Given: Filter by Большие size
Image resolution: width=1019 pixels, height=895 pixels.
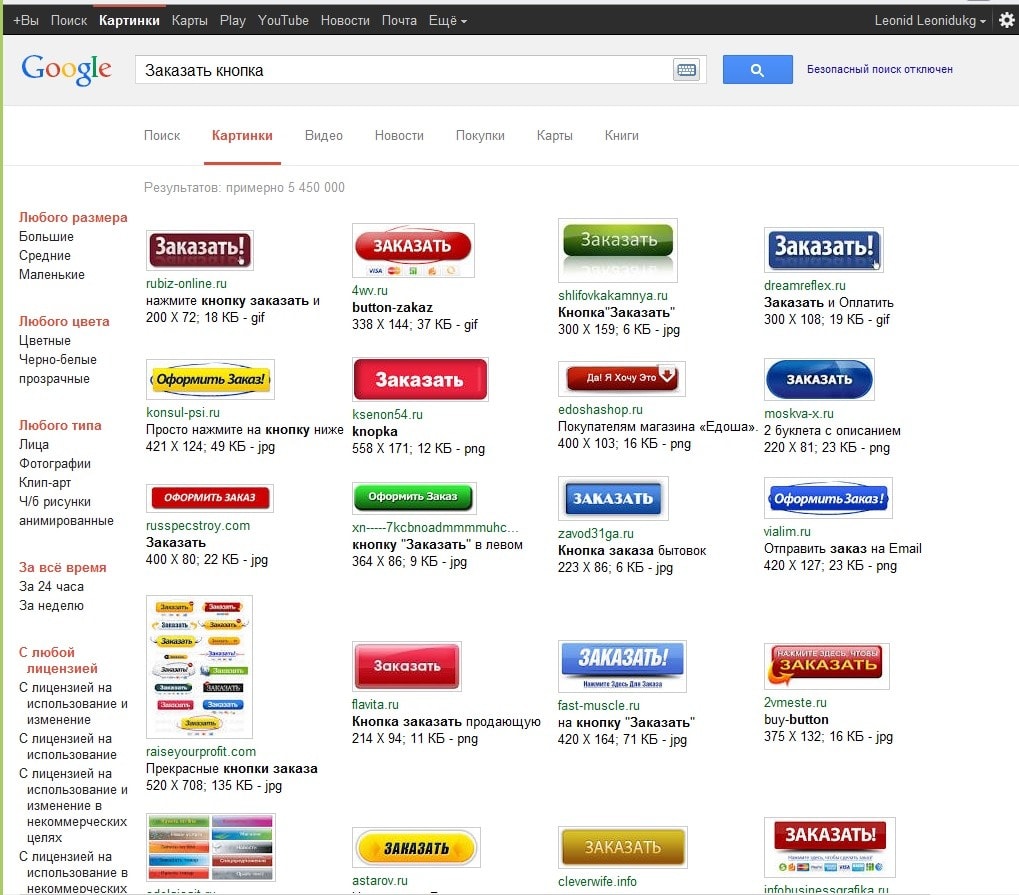Looking at the screenshot, I should pyautogui.click(x=46, y=237).
